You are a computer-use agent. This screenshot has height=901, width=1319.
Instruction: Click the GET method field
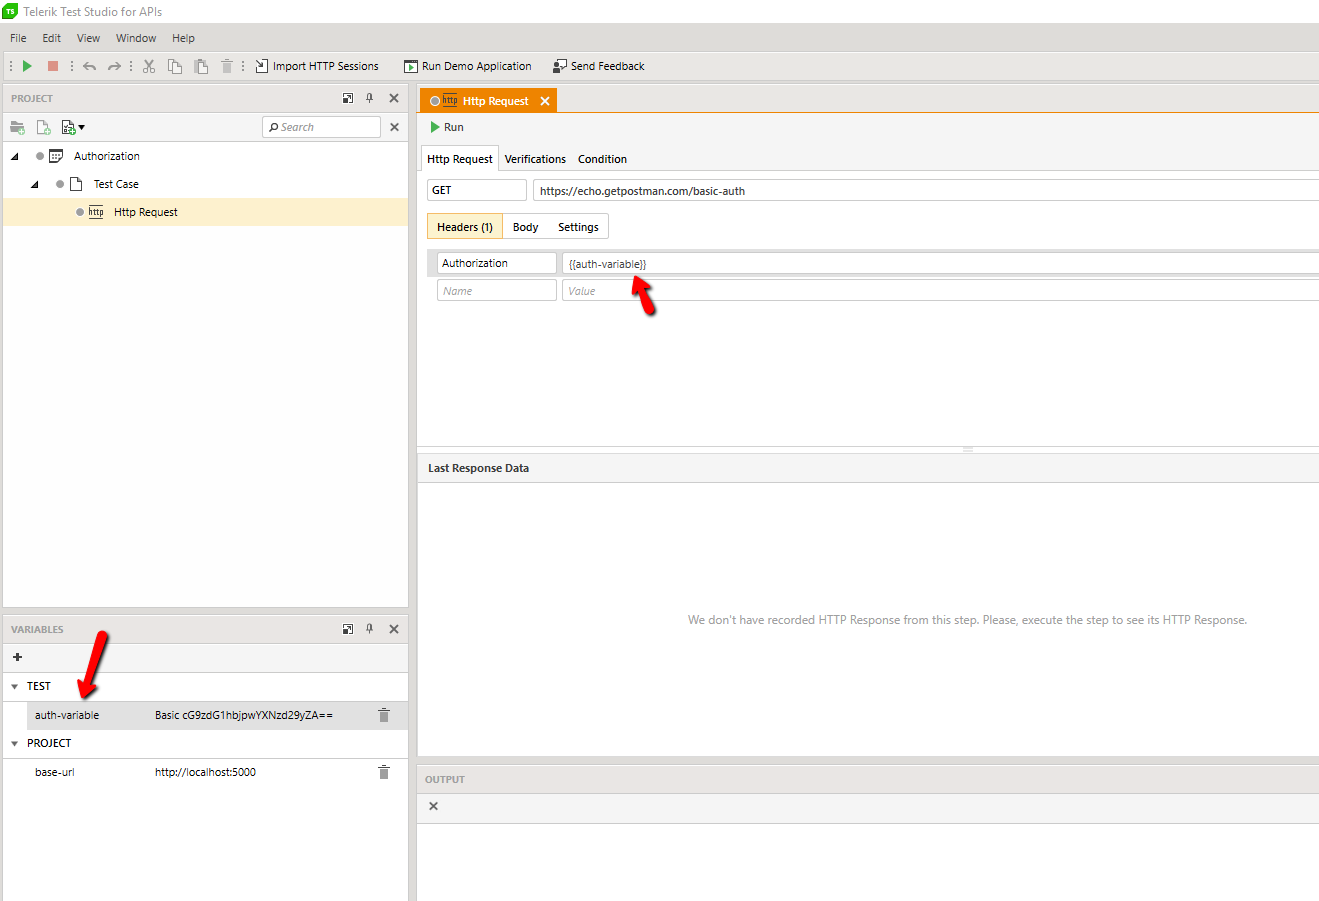click(477, 190)
